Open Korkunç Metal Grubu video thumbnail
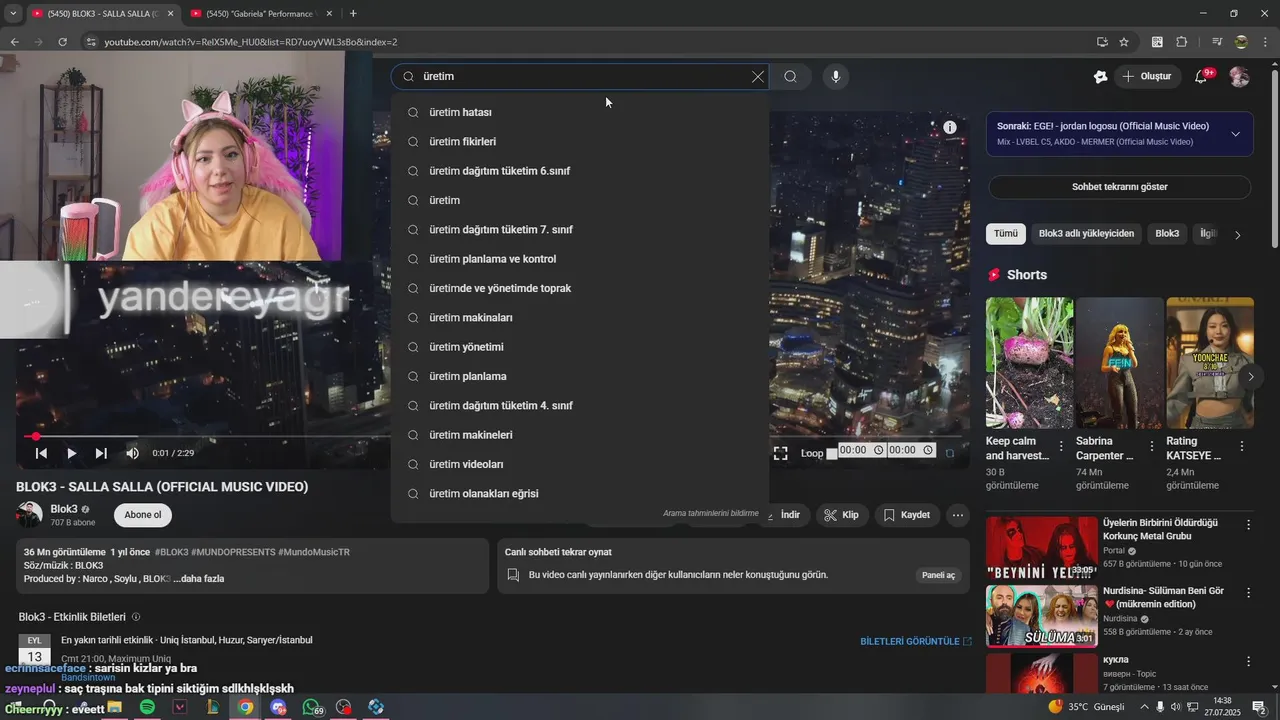 1041,548
